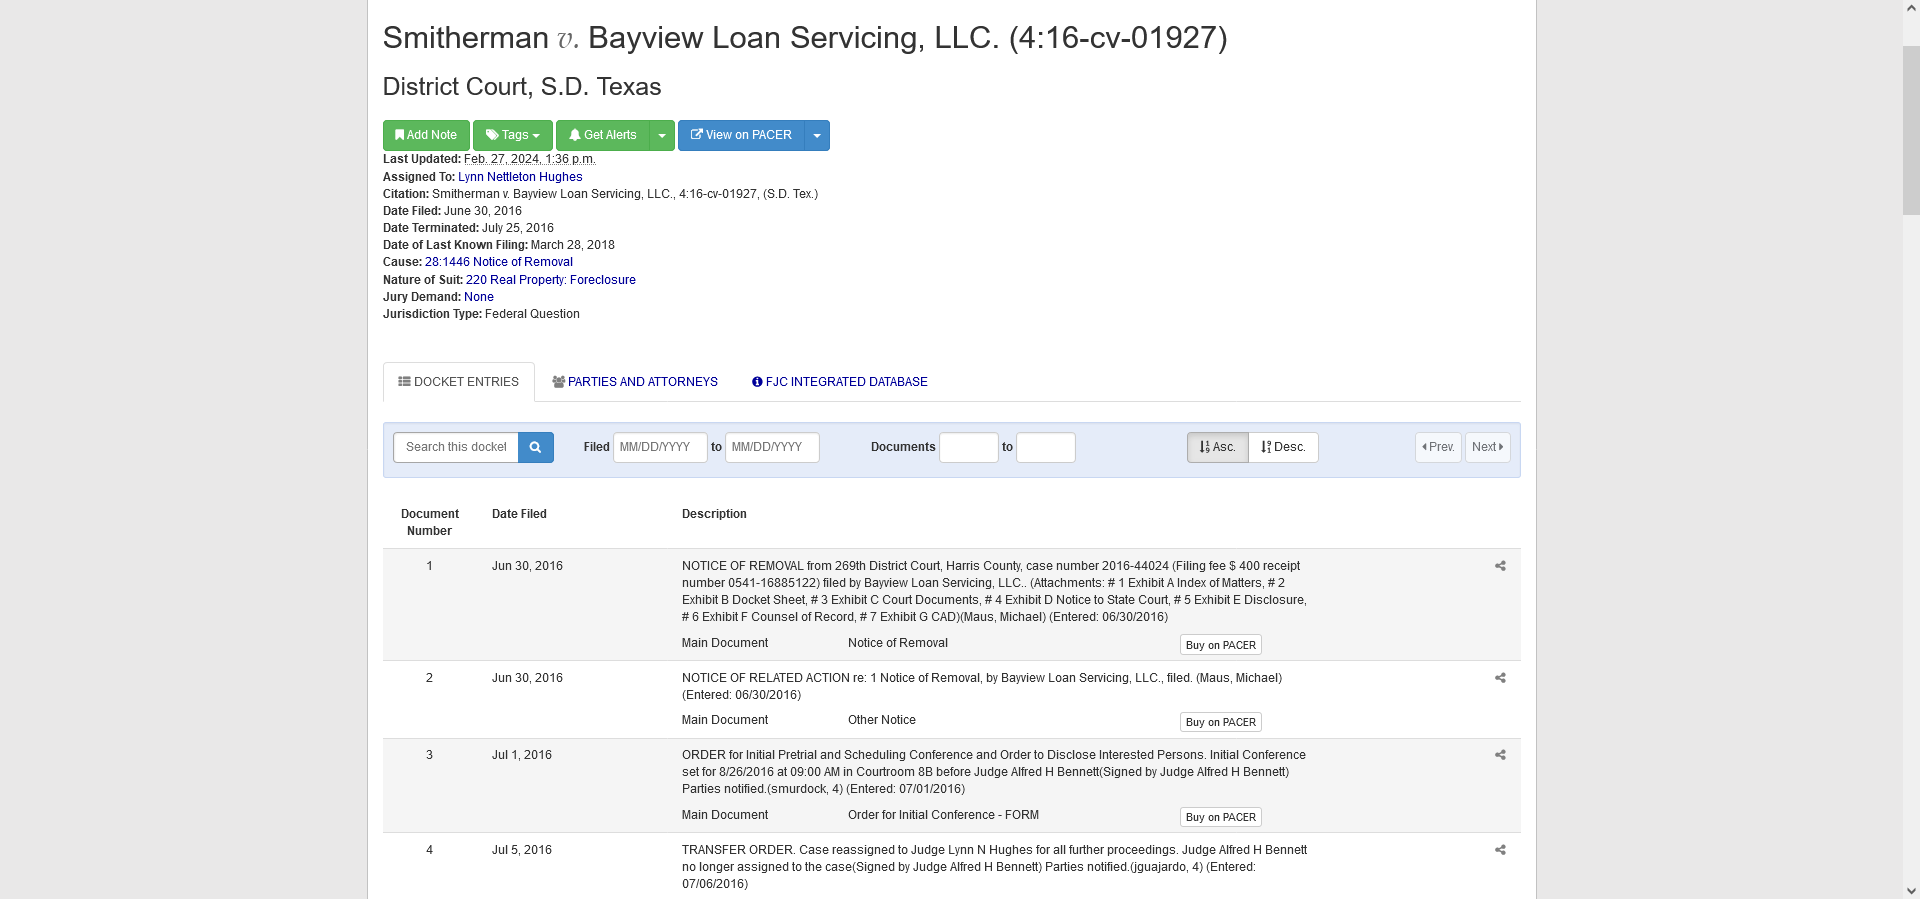Click the 'Jun 30, 2016' date of document 1
1920x899 pixels.
tap(527, 566)
